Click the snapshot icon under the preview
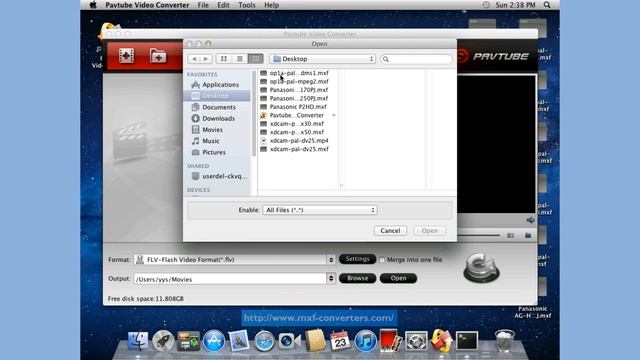The height and width of the screenshot is (360, 640). point(511,236)
